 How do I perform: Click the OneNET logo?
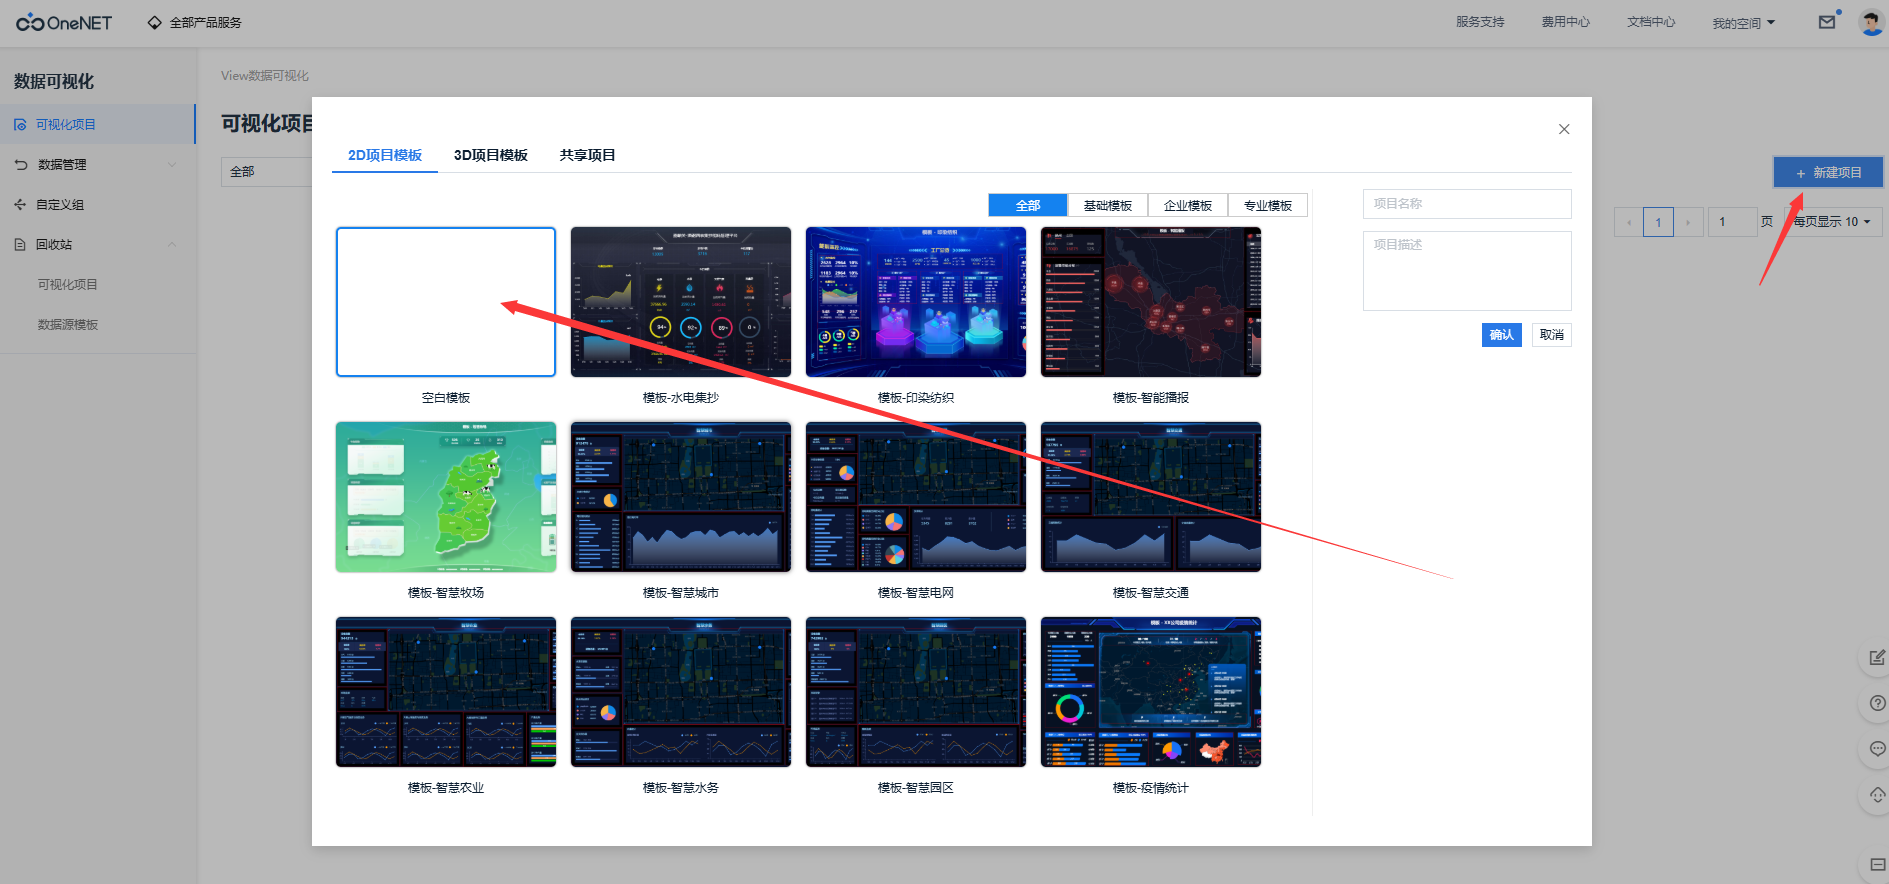(x=64, y=22)
